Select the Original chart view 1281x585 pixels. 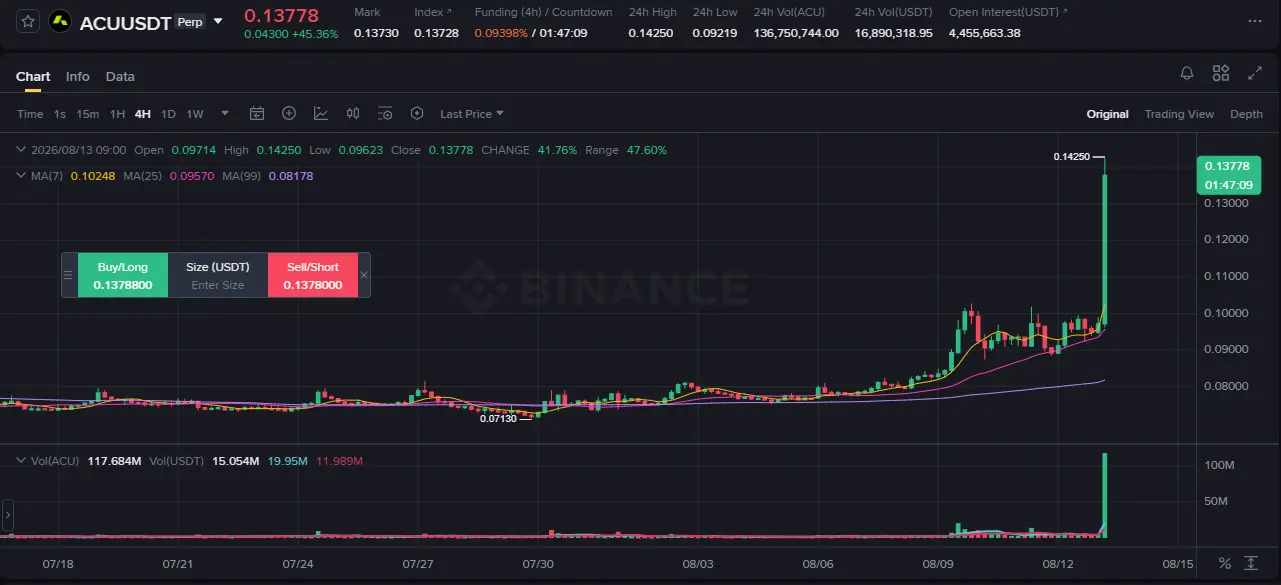point(1108,114)
